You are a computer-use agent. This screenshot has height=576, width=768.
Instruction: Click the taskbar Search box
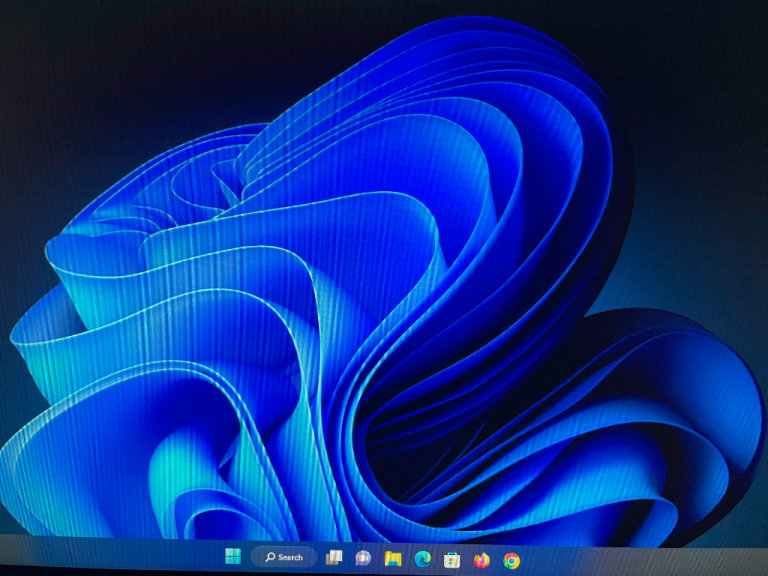coord(283,557)
